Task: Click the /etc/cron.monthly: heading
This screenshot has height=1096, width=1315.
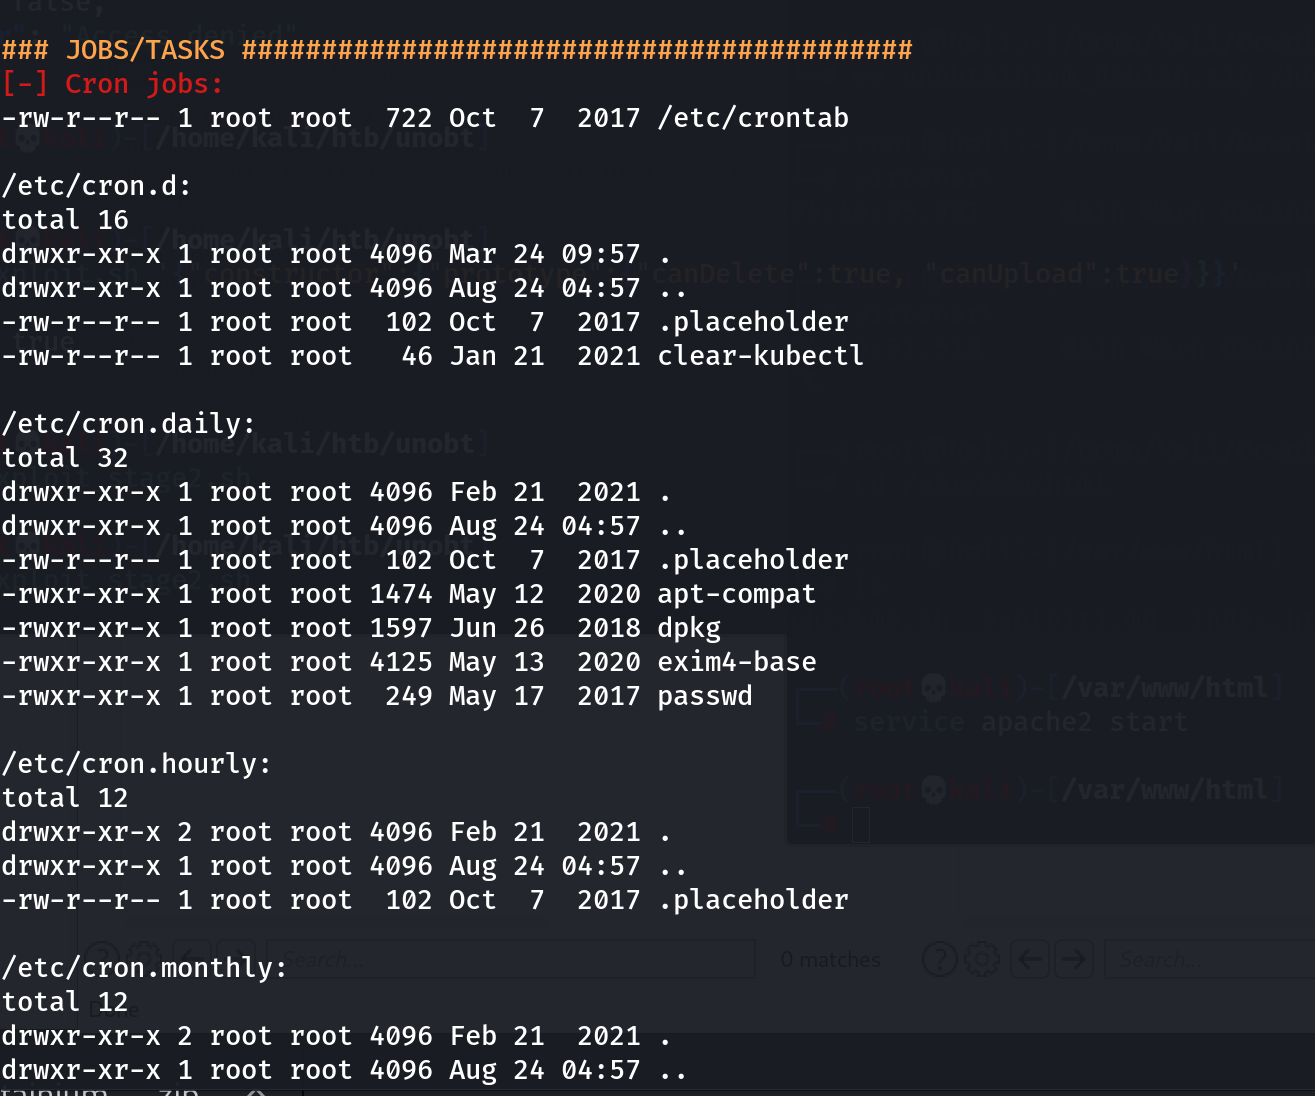Action: pyautogui.click(x=144, y=968)
